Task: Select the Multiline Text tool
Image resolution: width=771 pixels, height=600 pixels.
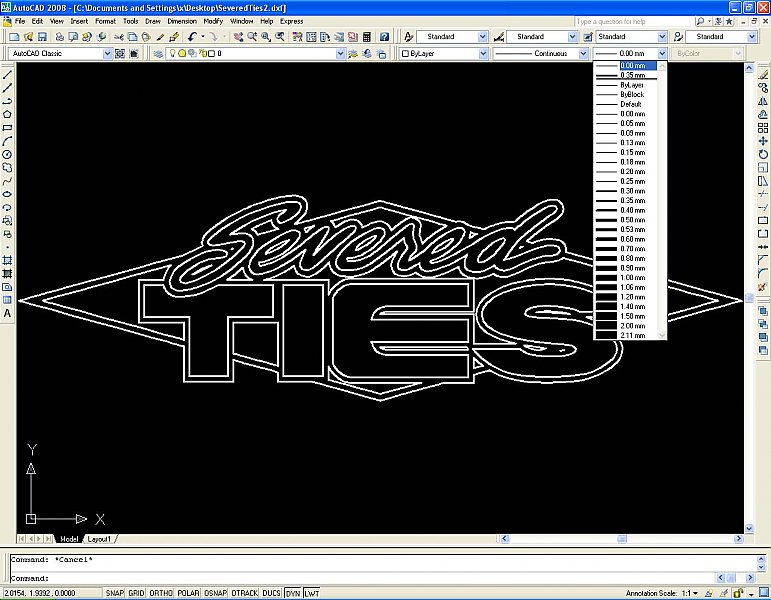Action: pyautogui.click(x=8, y=313)
